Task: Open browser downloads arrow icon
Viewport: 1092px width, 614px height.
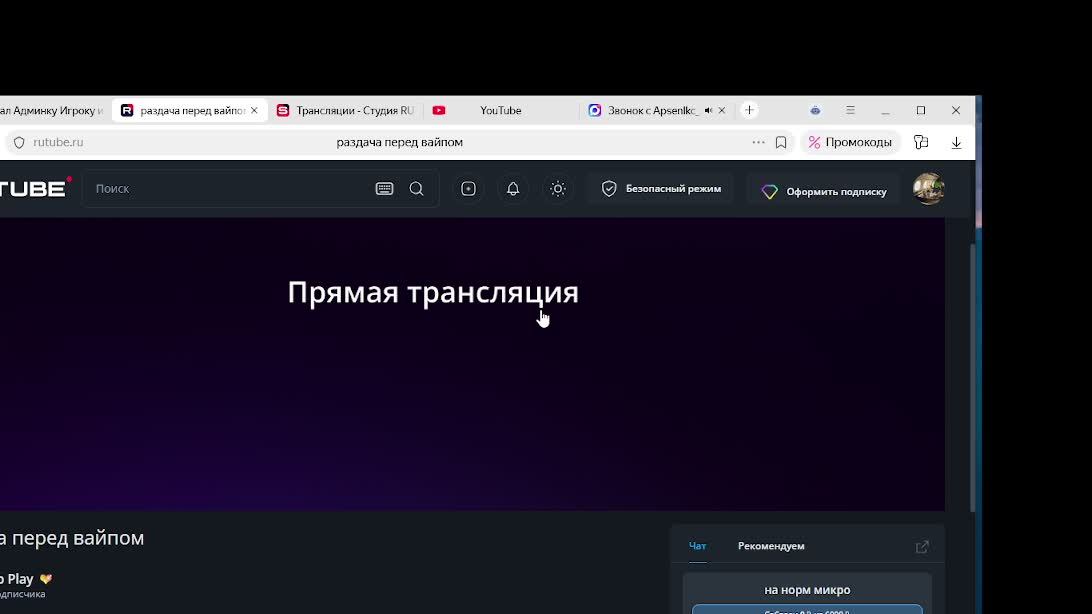Action: click(956, 142)
